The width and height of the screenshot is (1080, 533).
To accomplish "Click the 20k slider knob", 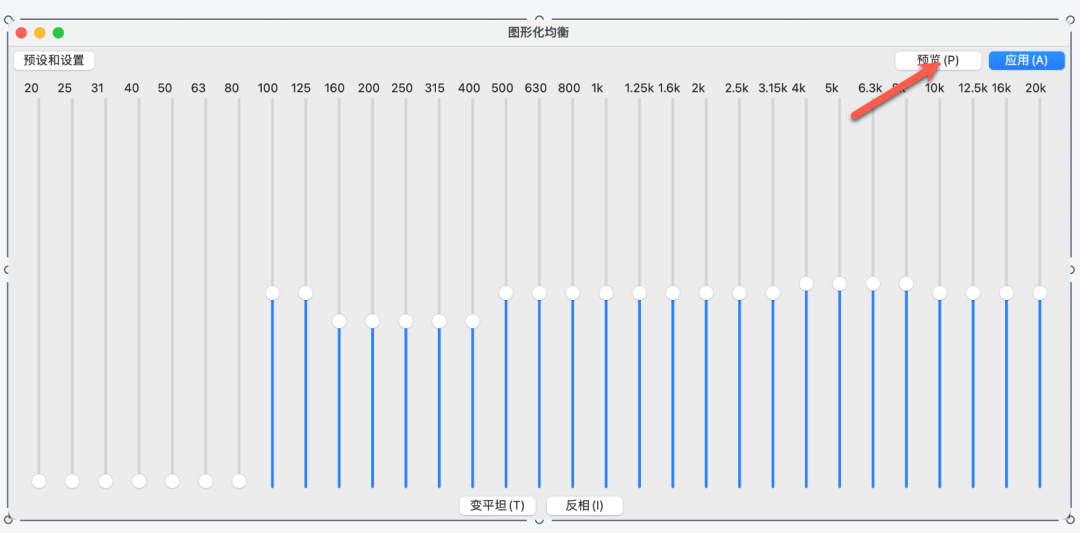I will [1039, 293].
